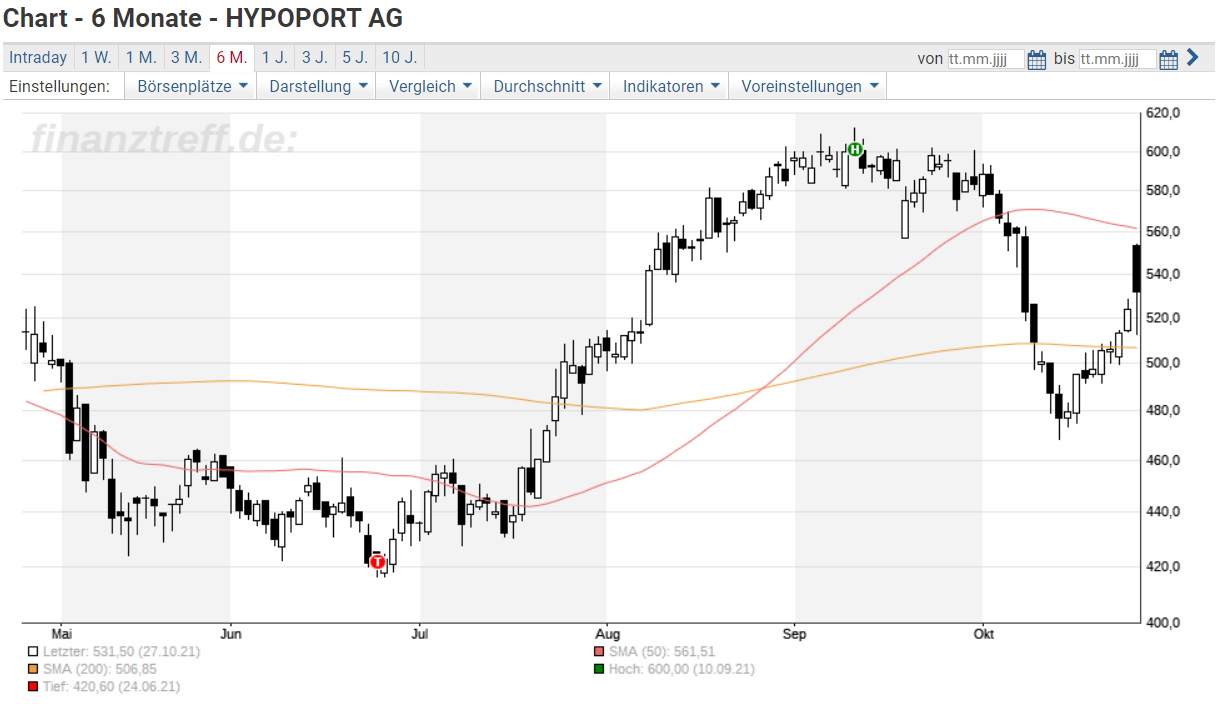Select the 6 M. timeframe tab
The image size is (1226, 704).
(x=231, y=58)
